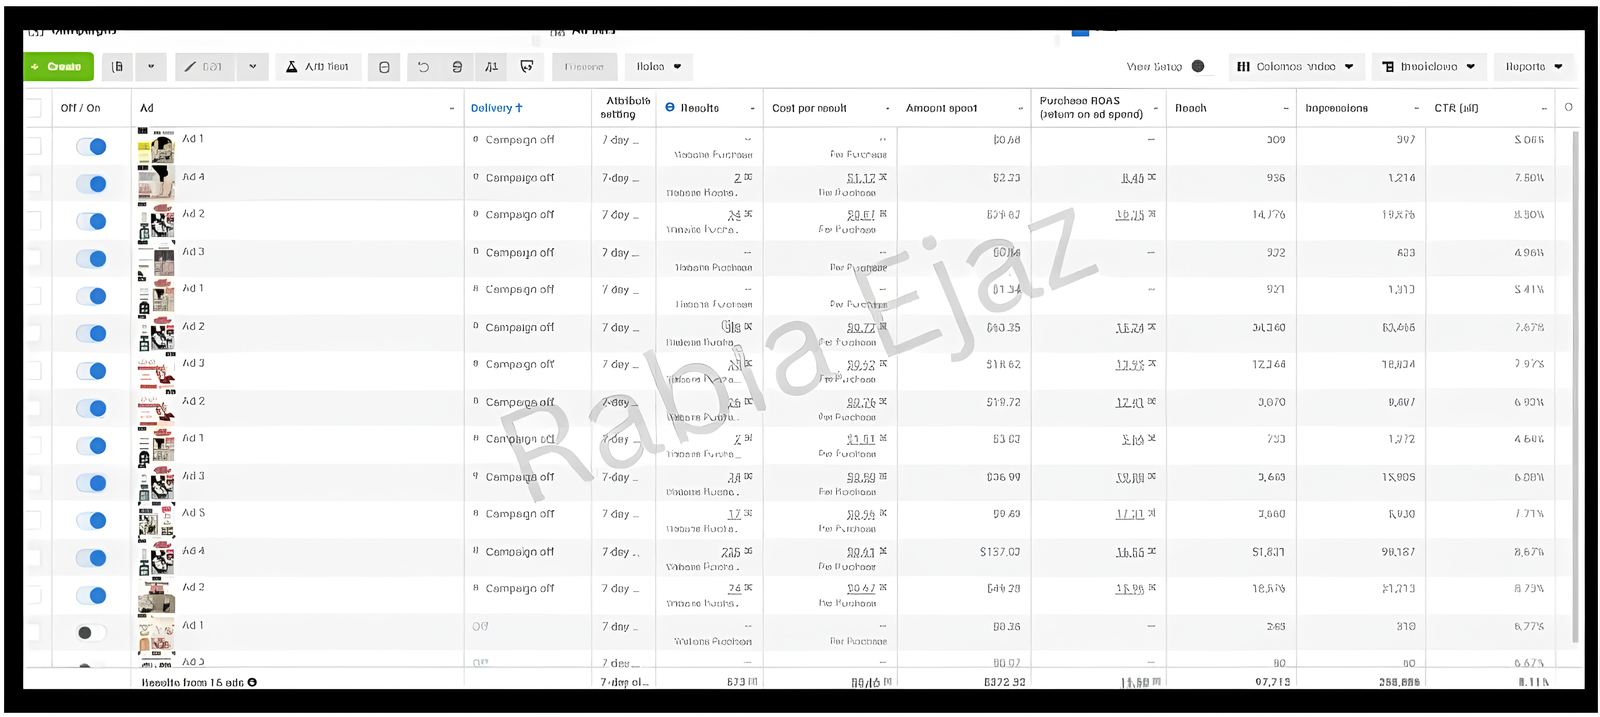Image resolution: width=1600 pixels, height=717 pixels.
Task: Open the Columns dropdown
Action: [x=1294, y=67]
